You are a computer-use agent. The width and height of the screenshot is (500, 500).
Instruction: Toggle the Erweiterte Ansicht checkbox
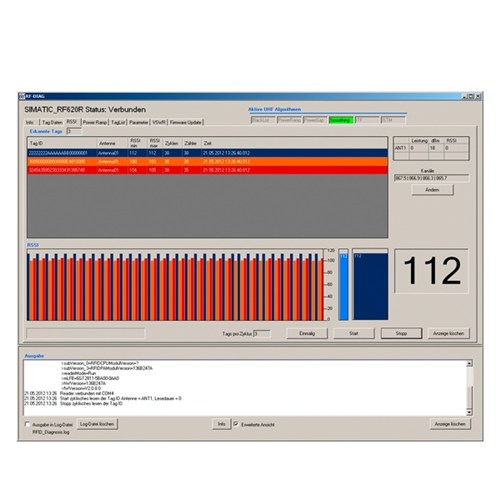pos(236,424)
